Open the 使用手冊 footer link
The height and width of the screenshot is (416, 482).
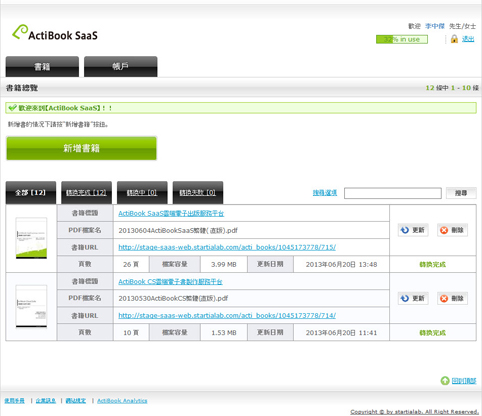point(15,401)
